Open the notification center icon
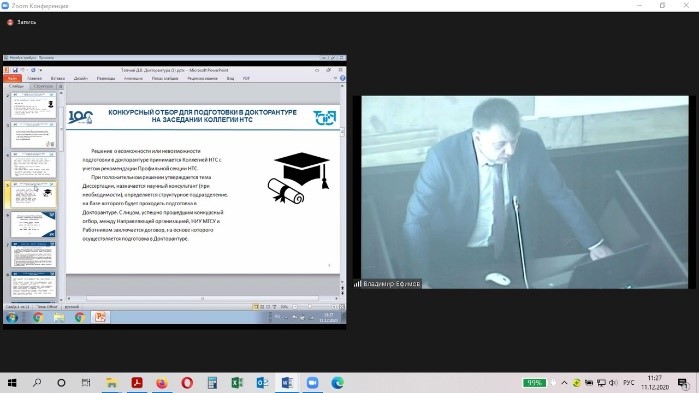 683,383
